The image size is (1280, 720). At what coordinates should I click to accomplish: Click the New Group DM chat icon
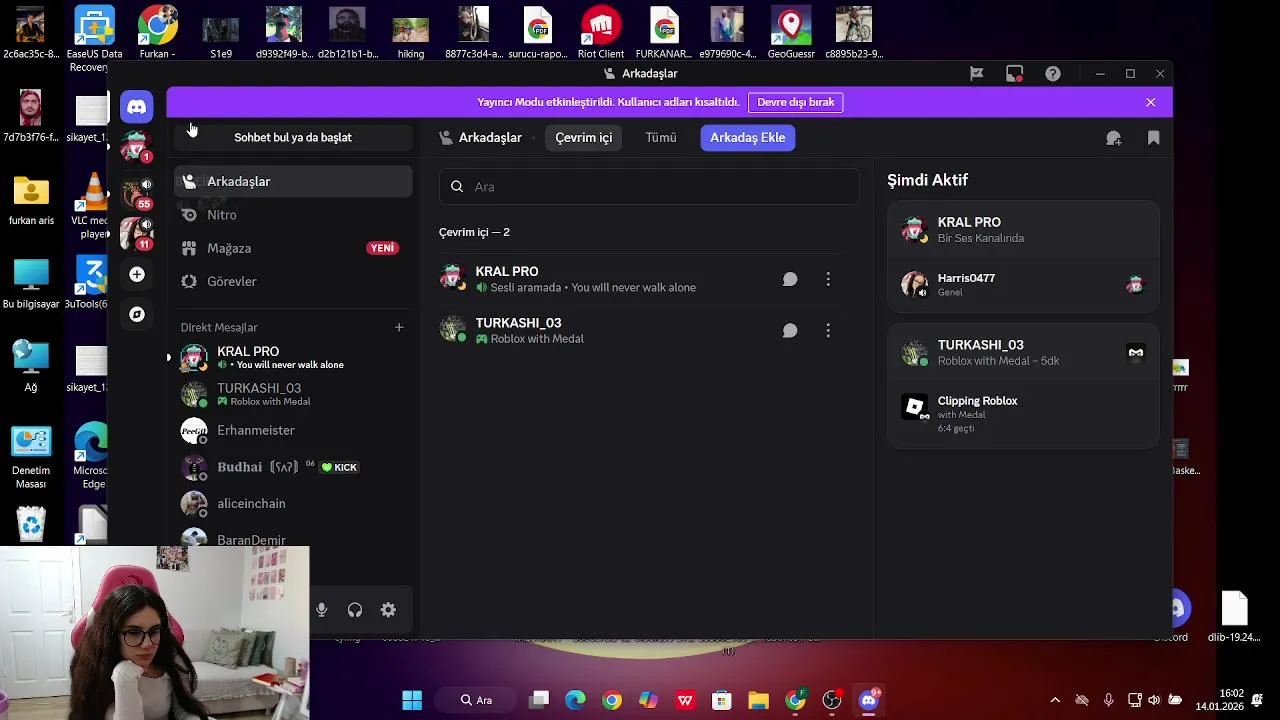(x=1113, y=138)
